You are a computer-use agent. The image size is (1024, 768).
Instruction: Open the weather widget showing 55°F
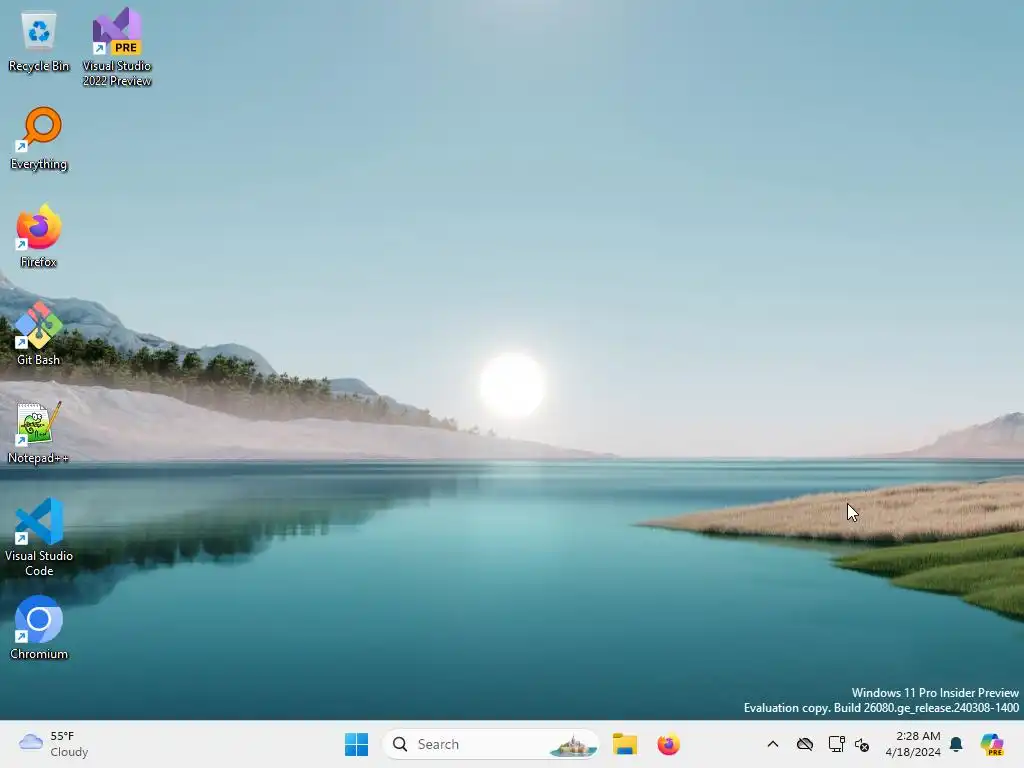(54, 744)
